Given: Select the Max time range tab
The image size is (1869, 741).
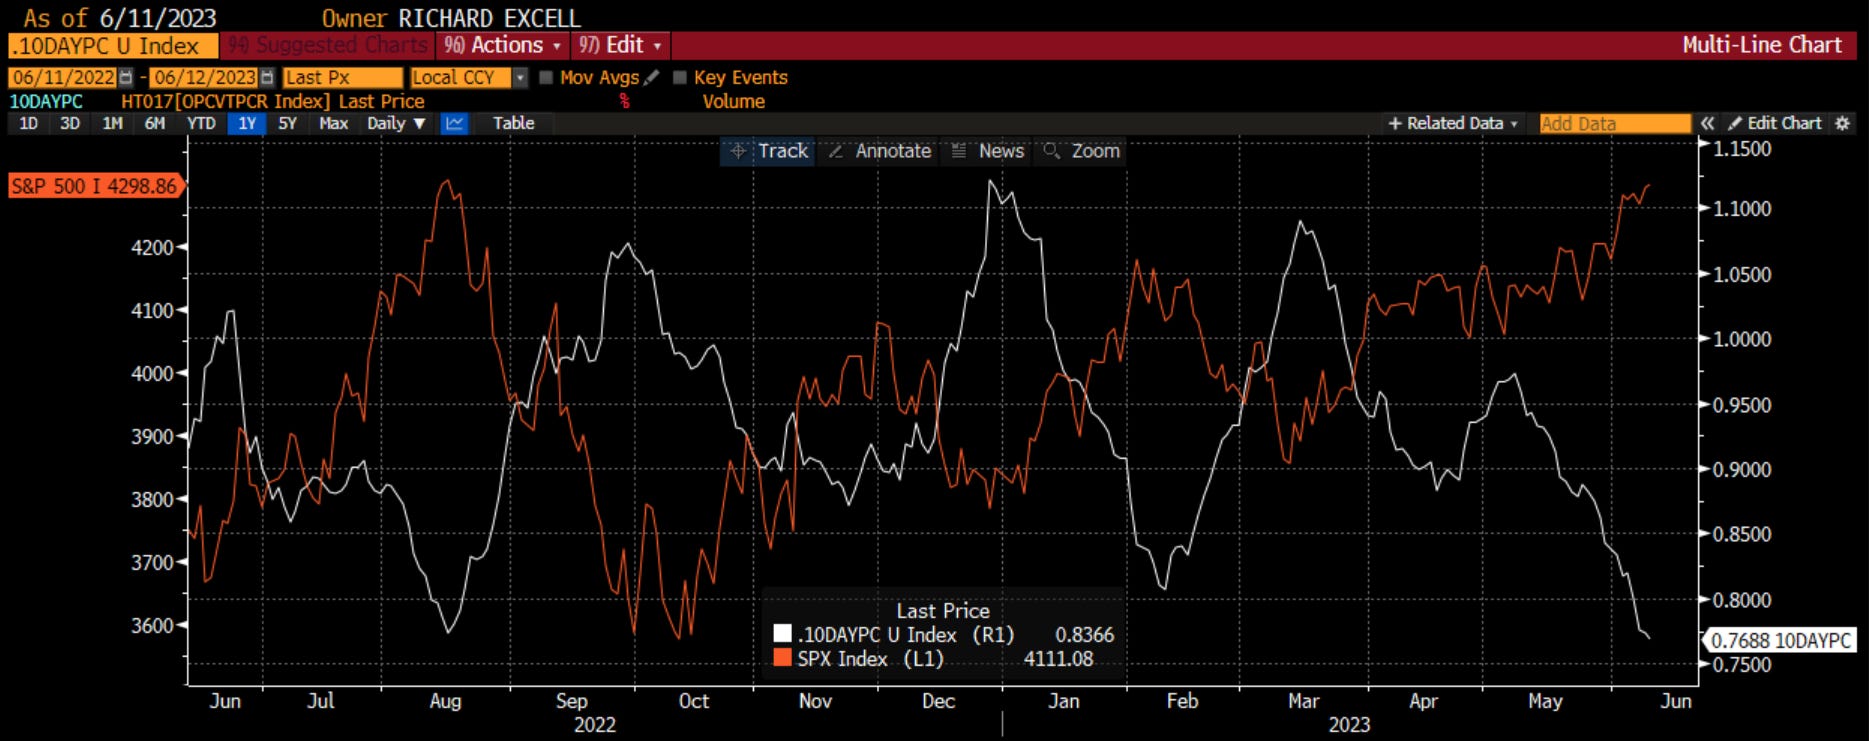Looking at the screenshot, I should [x=333, y=123].
